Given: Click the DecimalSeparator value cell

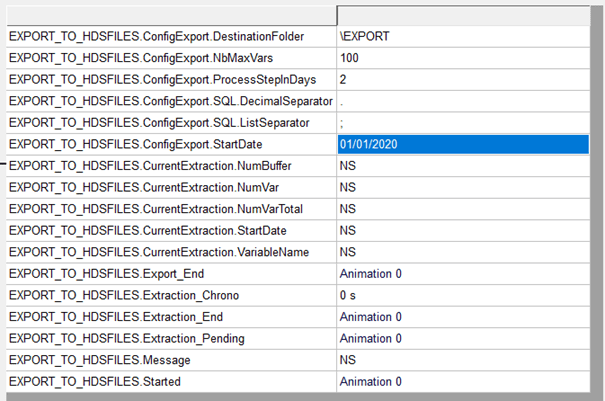Looking at the screenshot, I should pos(463,102).
